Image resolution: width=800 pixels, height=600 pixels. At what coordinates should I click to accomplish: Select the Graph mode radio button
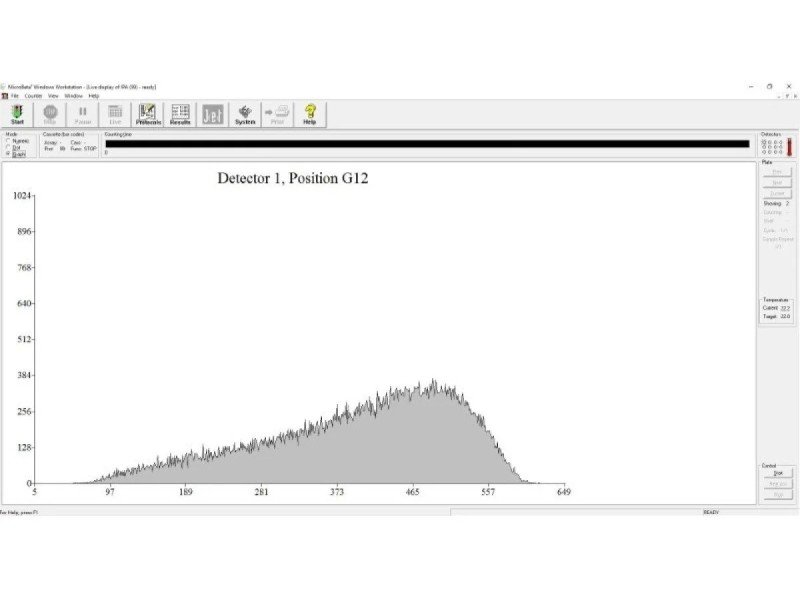click(x=8, y=154)
